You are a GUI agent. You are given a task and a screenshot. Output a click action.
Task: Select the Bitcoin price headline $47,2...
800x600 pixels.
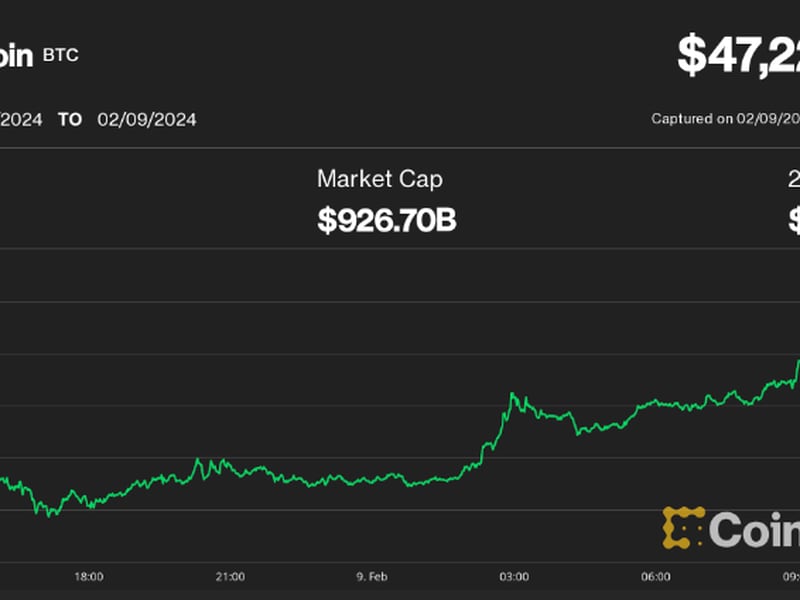[x=739, y=55]
